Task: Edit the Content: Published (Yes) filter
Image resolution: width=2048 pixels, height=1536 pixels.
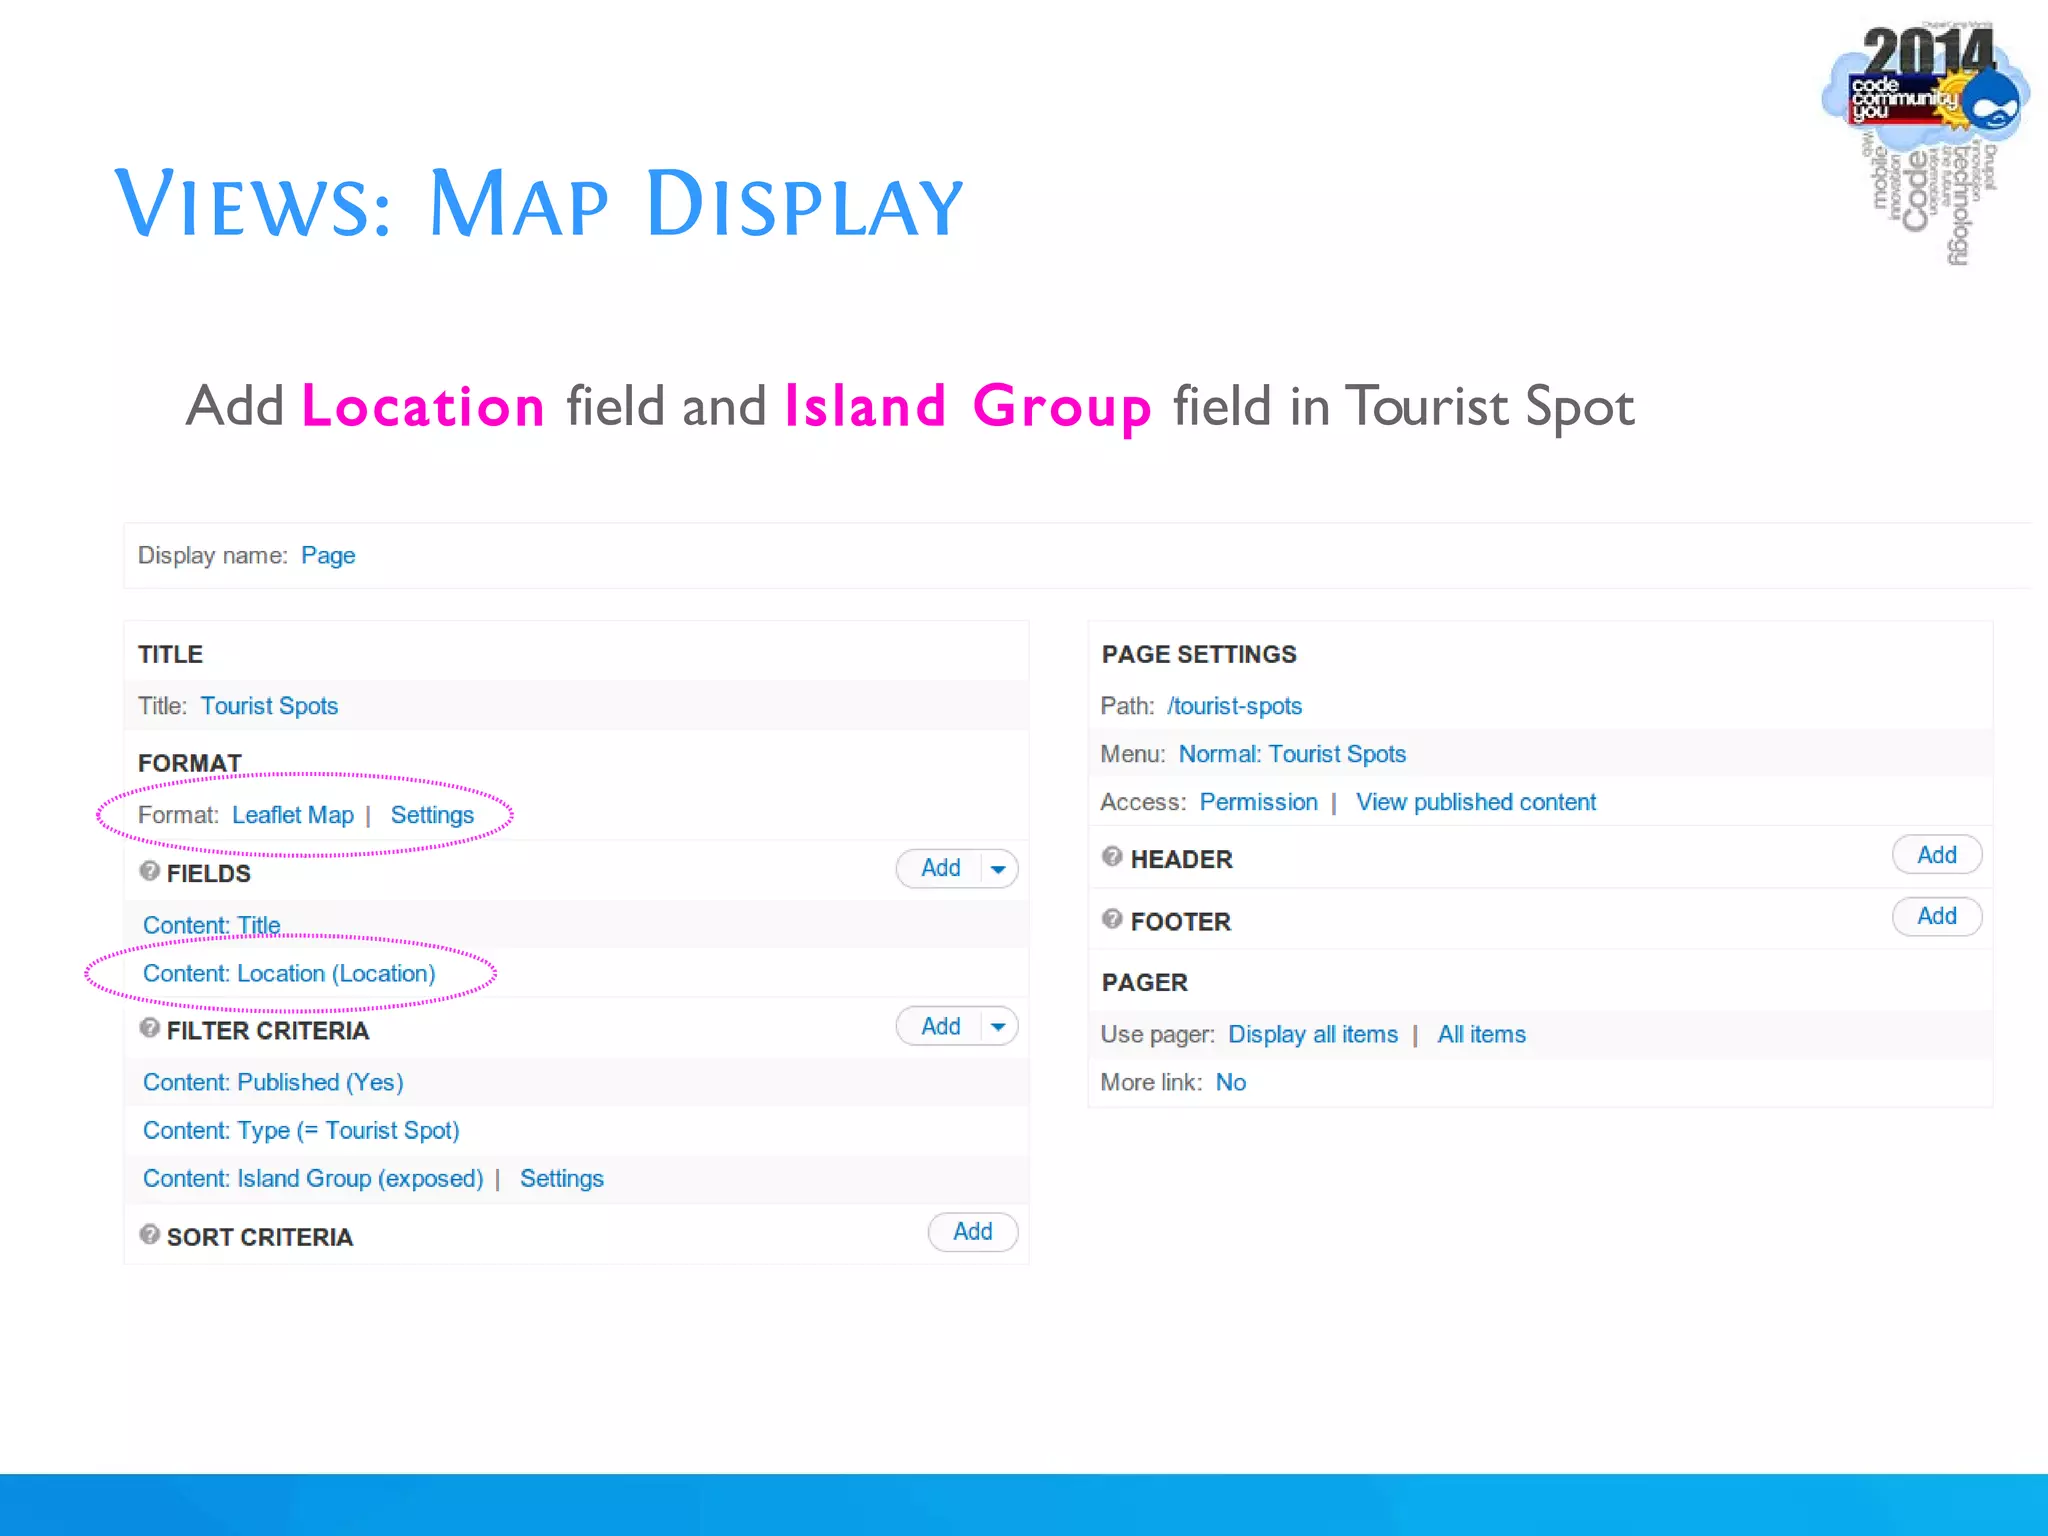Action: [x=273, y=1082]
